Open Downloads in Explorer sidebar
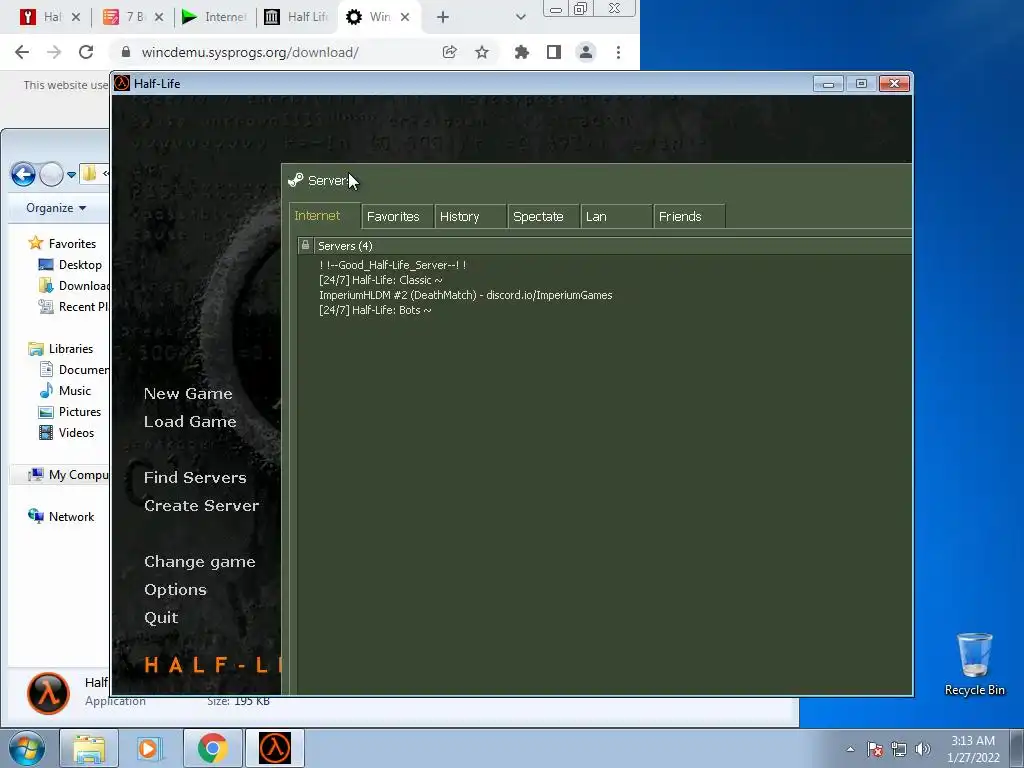 [x=74, y=285]
